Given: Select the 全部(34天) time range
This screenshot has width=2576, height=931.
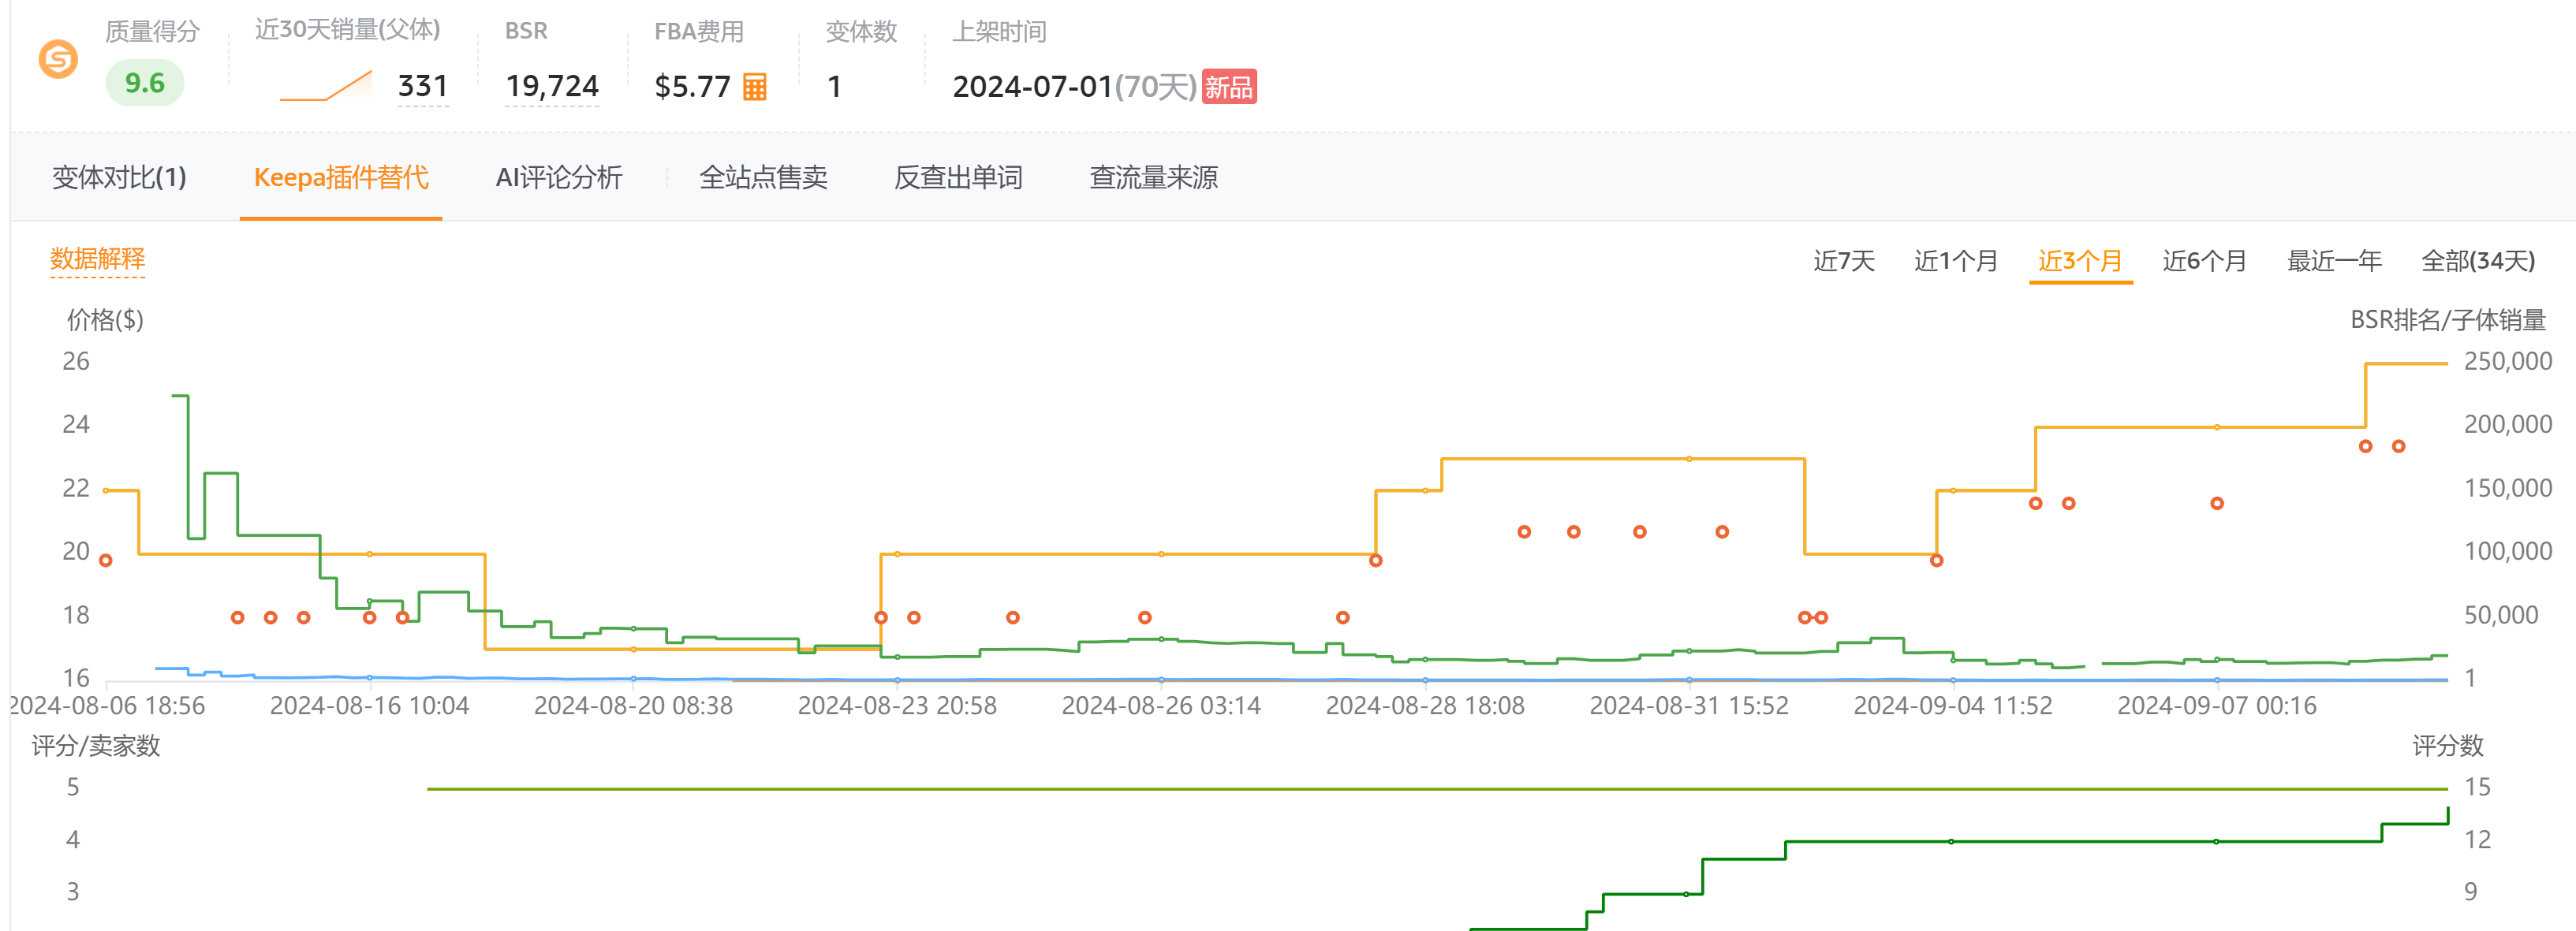Looking at the screenshot, I should coord(2478,261).
